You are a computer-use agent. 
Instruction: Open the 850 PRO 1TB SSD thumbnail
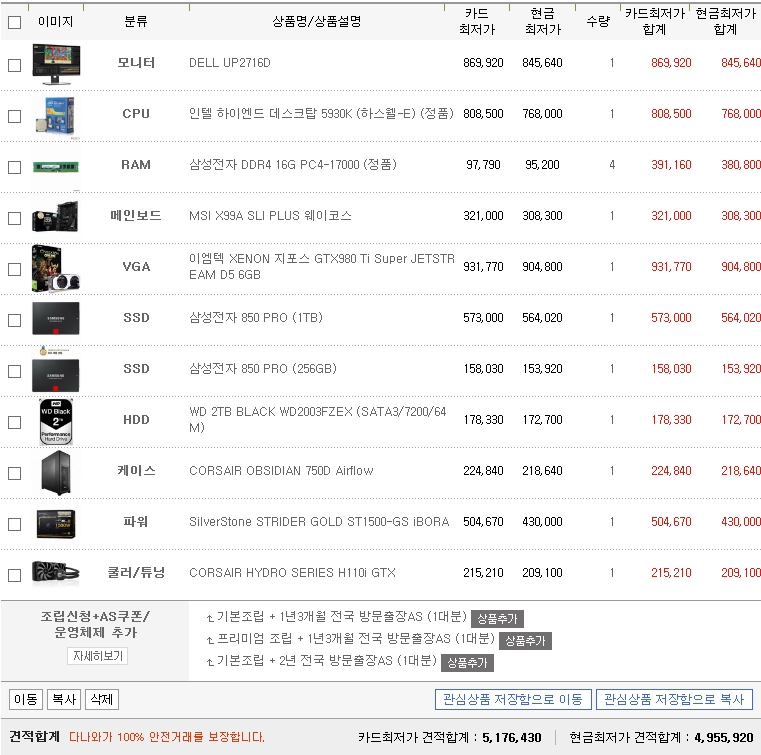point(56,318)
